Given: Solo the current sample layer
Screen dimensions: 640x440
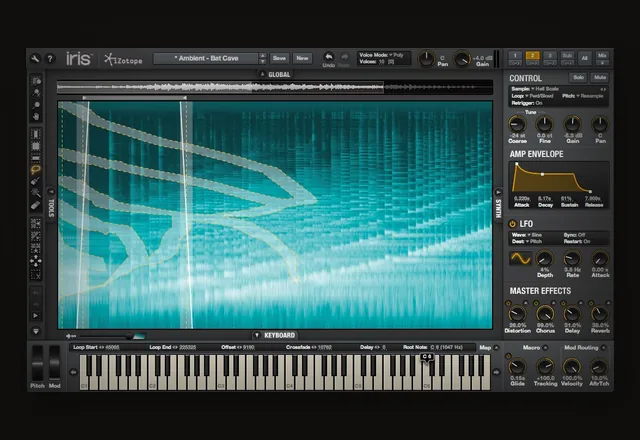Looking at the screenshot, I should [578, 78].
